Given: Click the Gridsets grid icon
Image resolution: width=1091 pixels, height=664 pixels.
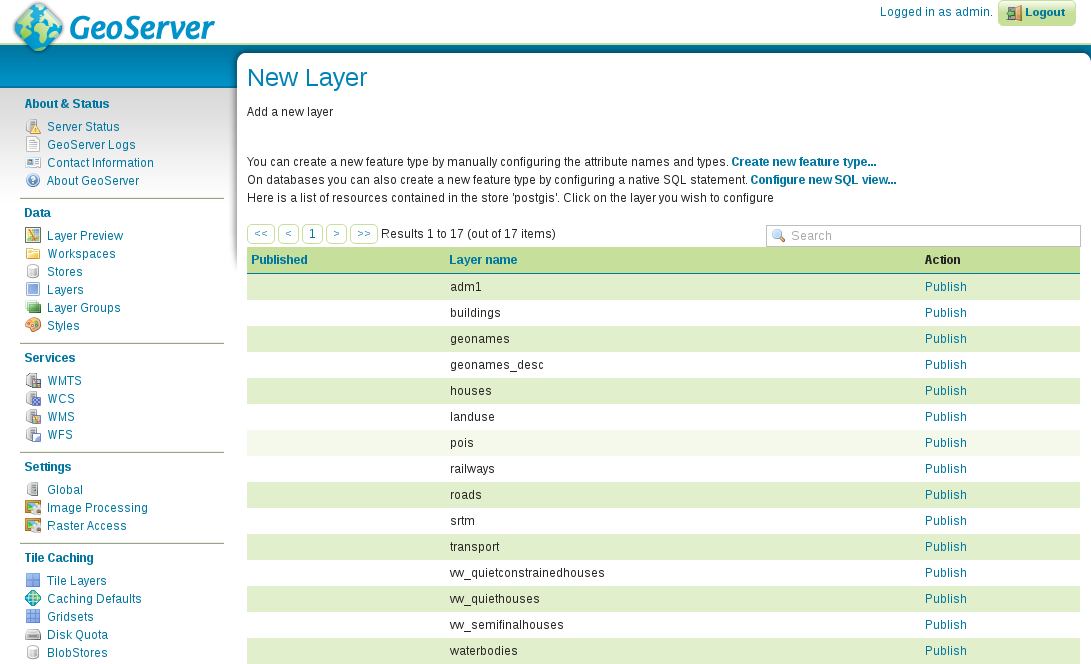Looking at the screenshot, I should coord(33,617).
